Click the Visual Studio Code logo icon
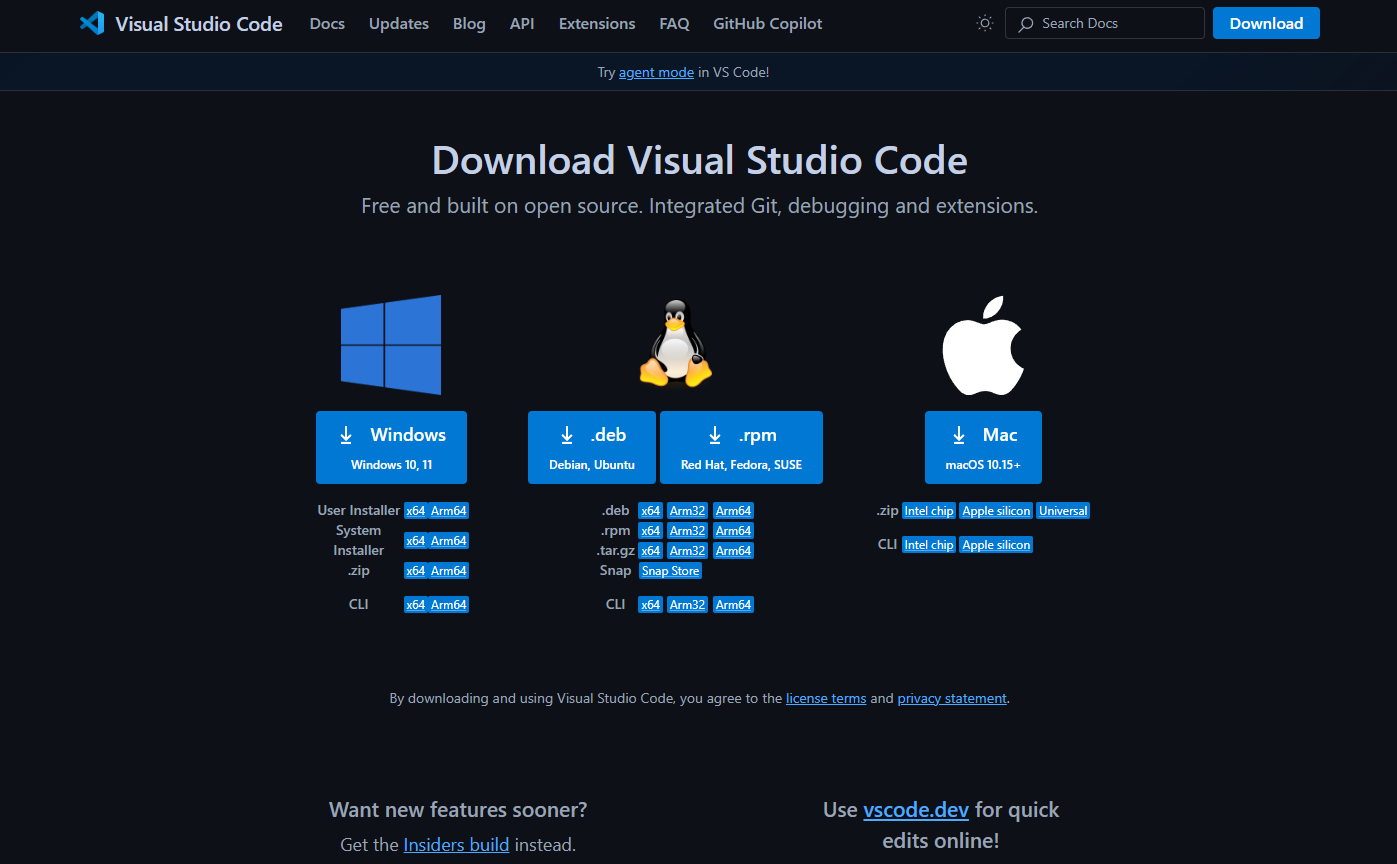1397x864 pixels. (x=92, y=23)
